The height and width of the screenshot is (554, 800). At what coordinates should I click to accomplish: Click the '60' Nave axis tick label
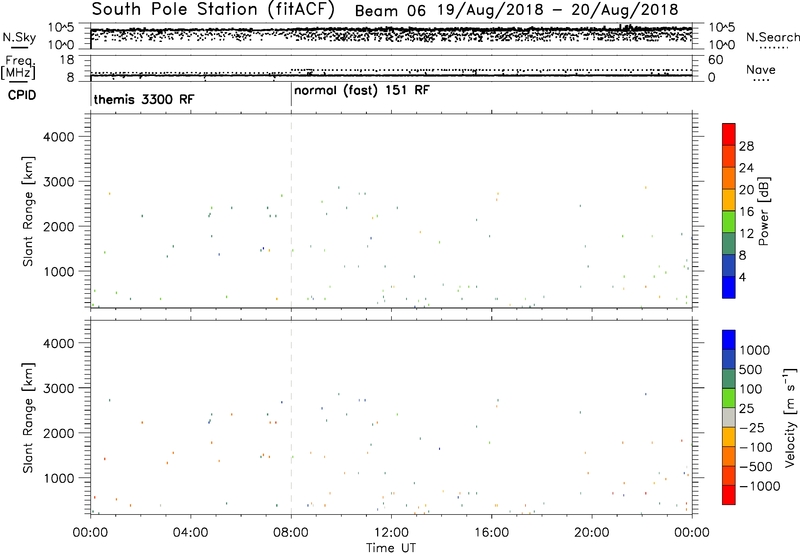716,60
